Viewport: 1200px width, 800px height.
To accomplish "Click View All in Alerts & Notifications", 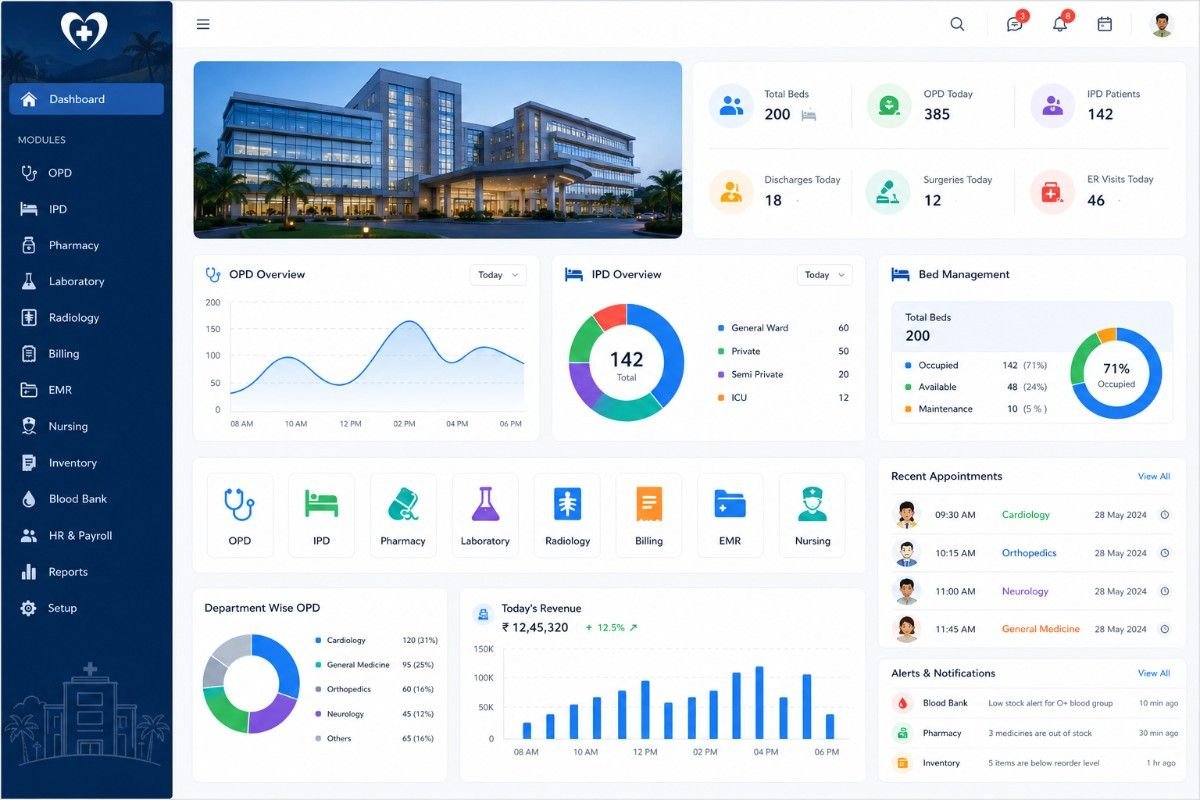I will click(x=1154, y=673).
